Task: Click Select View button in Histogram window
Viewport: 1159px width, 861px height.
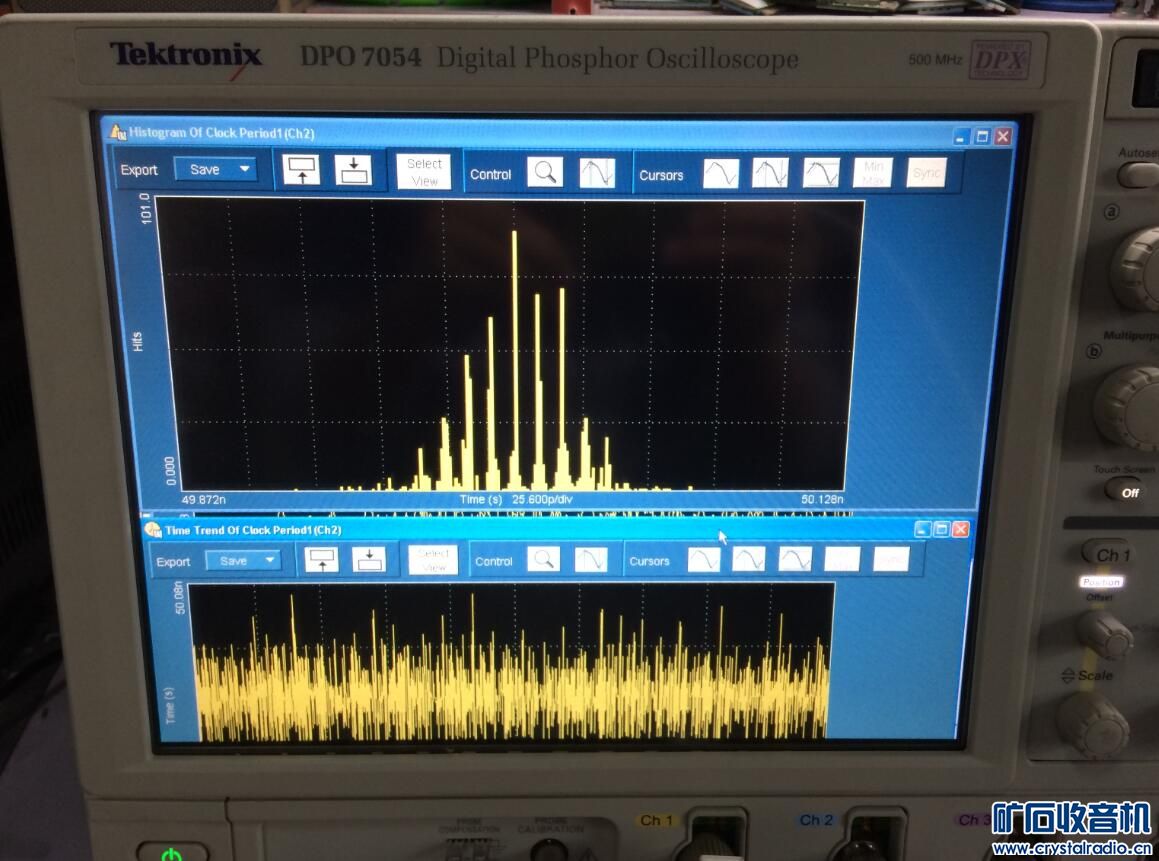Action: pyautogui.click(x=424, y=171)
